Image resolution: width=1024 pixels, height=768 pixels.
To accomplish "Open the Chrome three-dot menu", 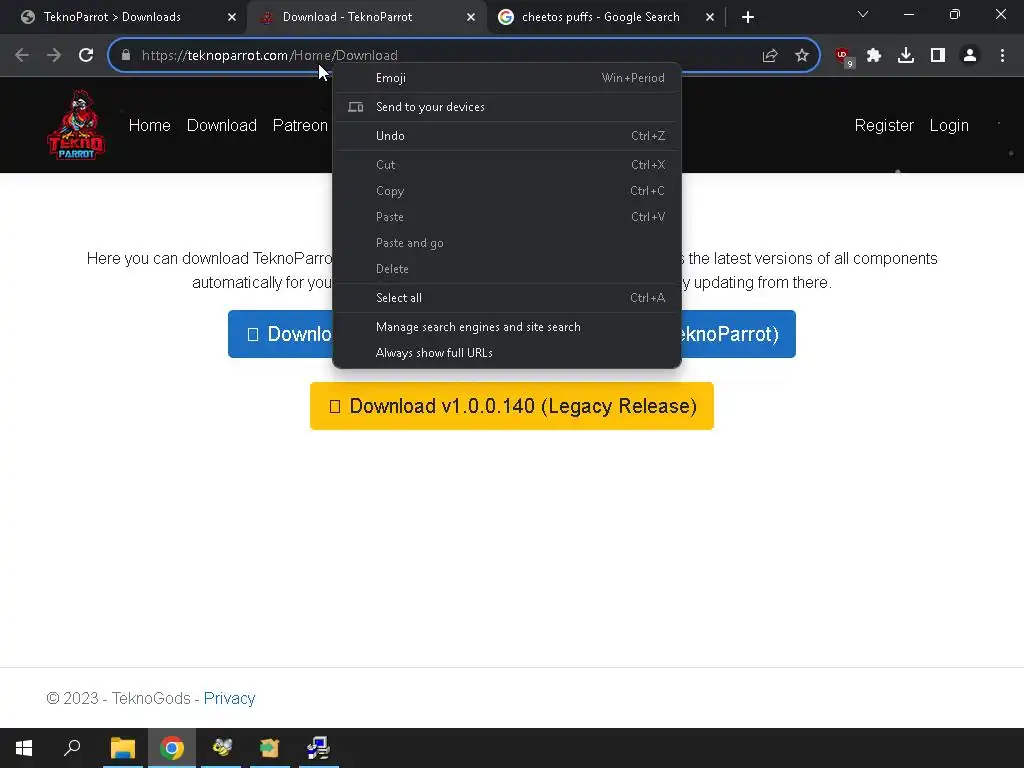I will 1002,56.
